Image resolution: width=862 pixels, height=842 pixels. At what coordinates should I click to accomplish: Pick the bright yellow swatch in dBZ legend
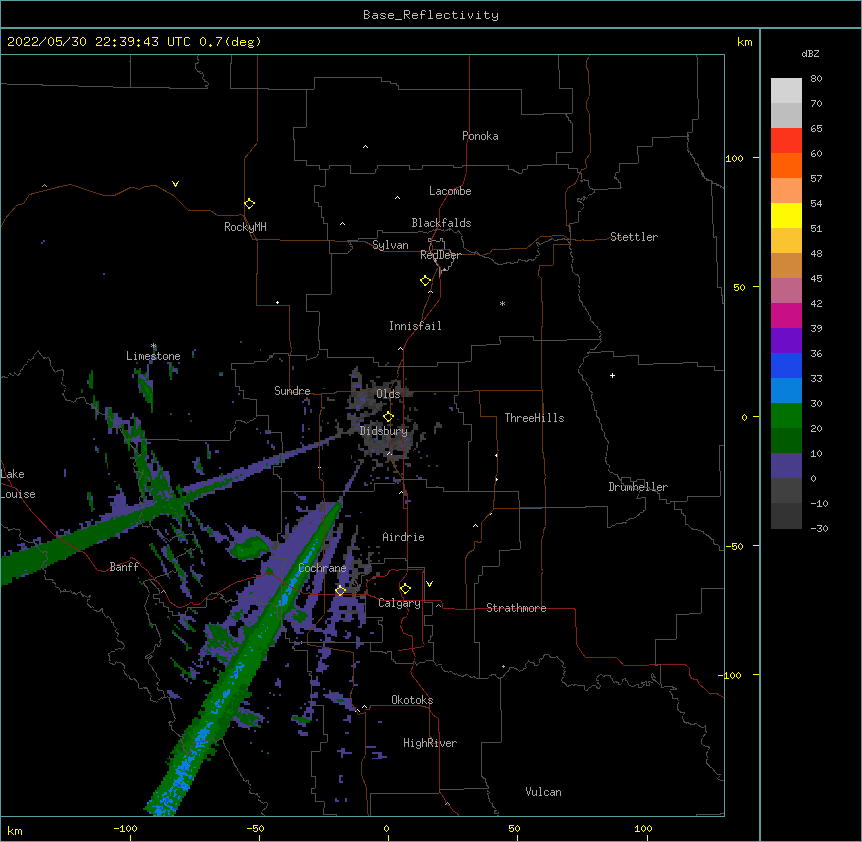786,215
